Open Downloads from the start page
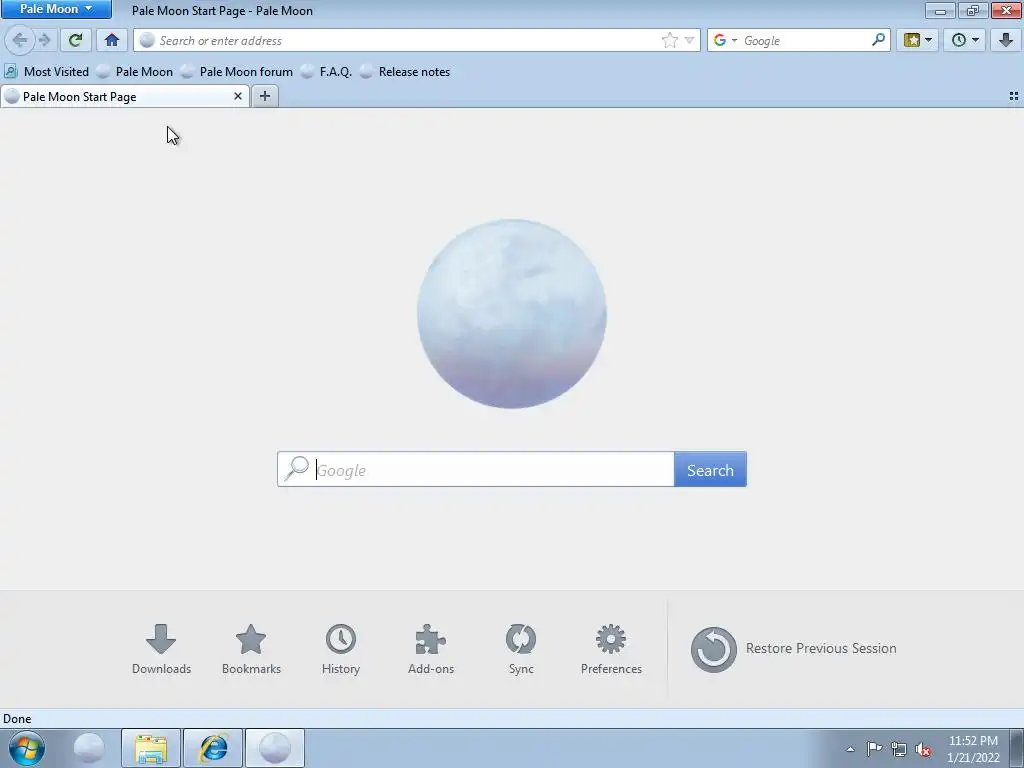The width and height of the screenshot is (1024, 768). click(161, 649)
